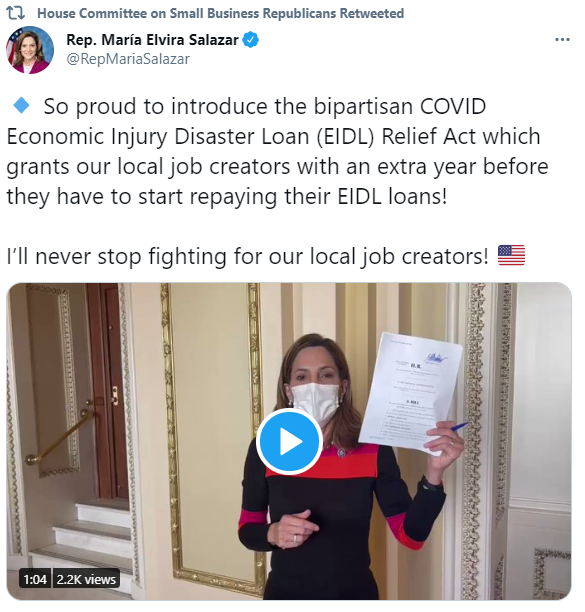
Task: Click the 1:04 video duration badge
Action: pos(35,580)
